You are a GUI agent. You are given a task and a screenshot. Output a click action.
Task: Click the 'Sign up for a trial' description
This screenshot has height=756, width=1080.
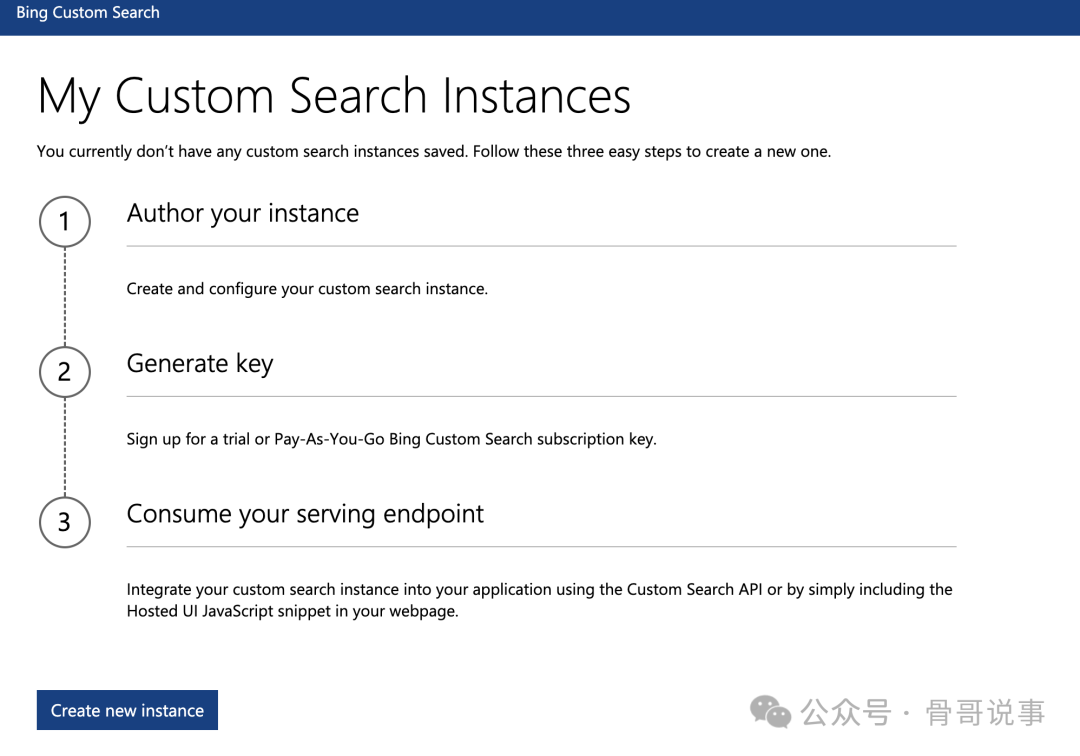pos(391,439)
